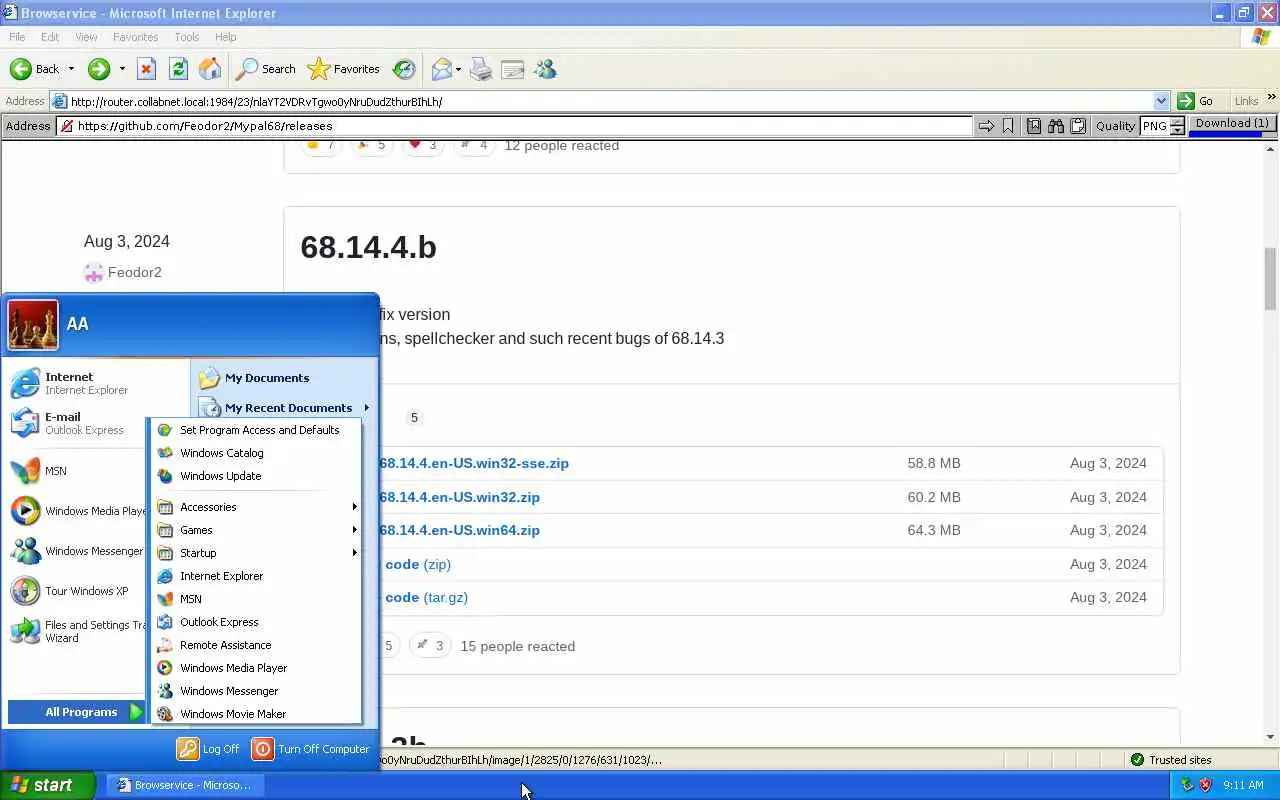This screenshot has width=1280, height=800.
Task: Click the Windows Start button
Action: pos(47,785)
